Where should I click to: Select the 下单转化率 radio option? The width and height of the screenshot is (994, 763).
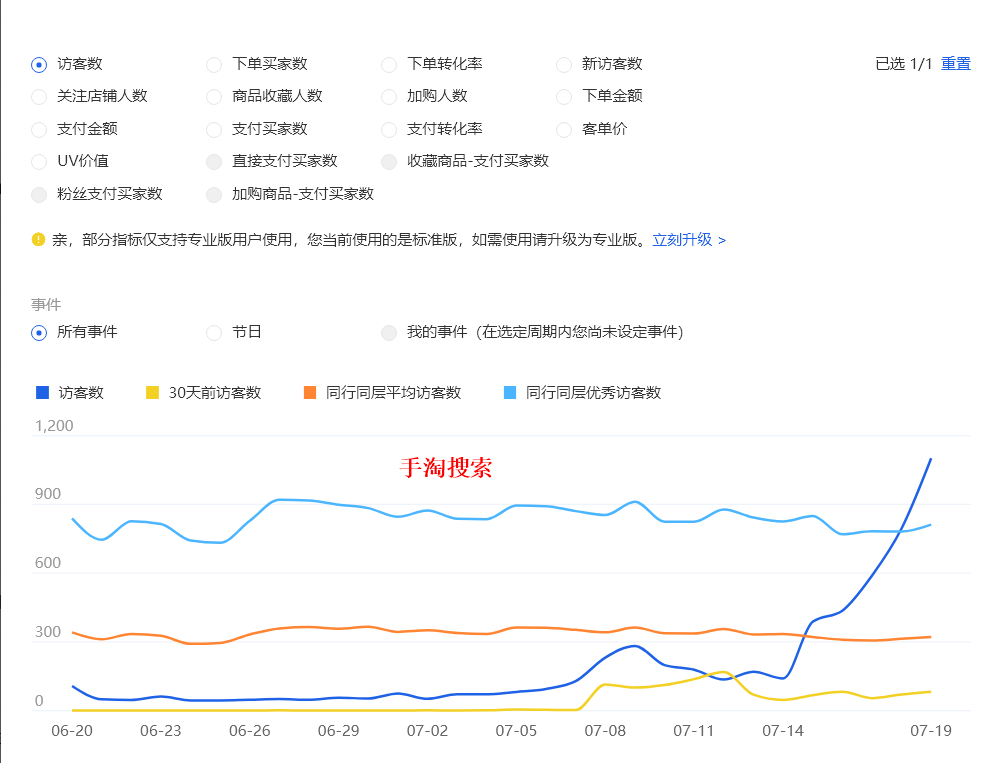click(389, 65)
